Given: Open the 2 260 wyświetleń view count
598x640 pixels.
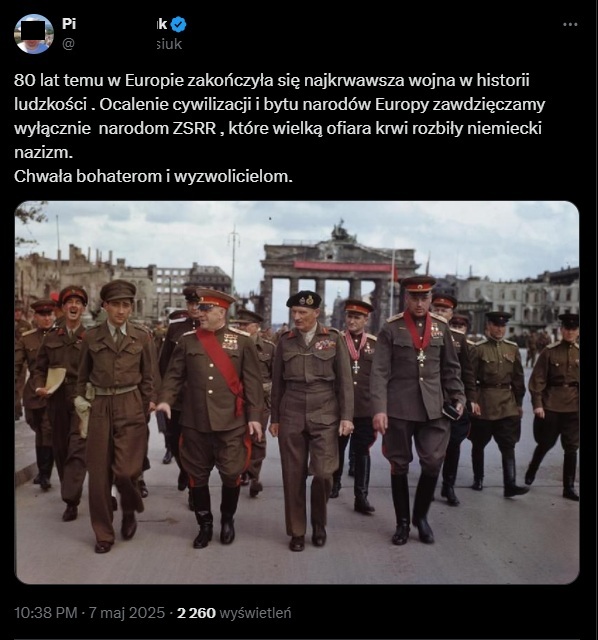Looking at the screenshot, I should [x=234, y=613].
